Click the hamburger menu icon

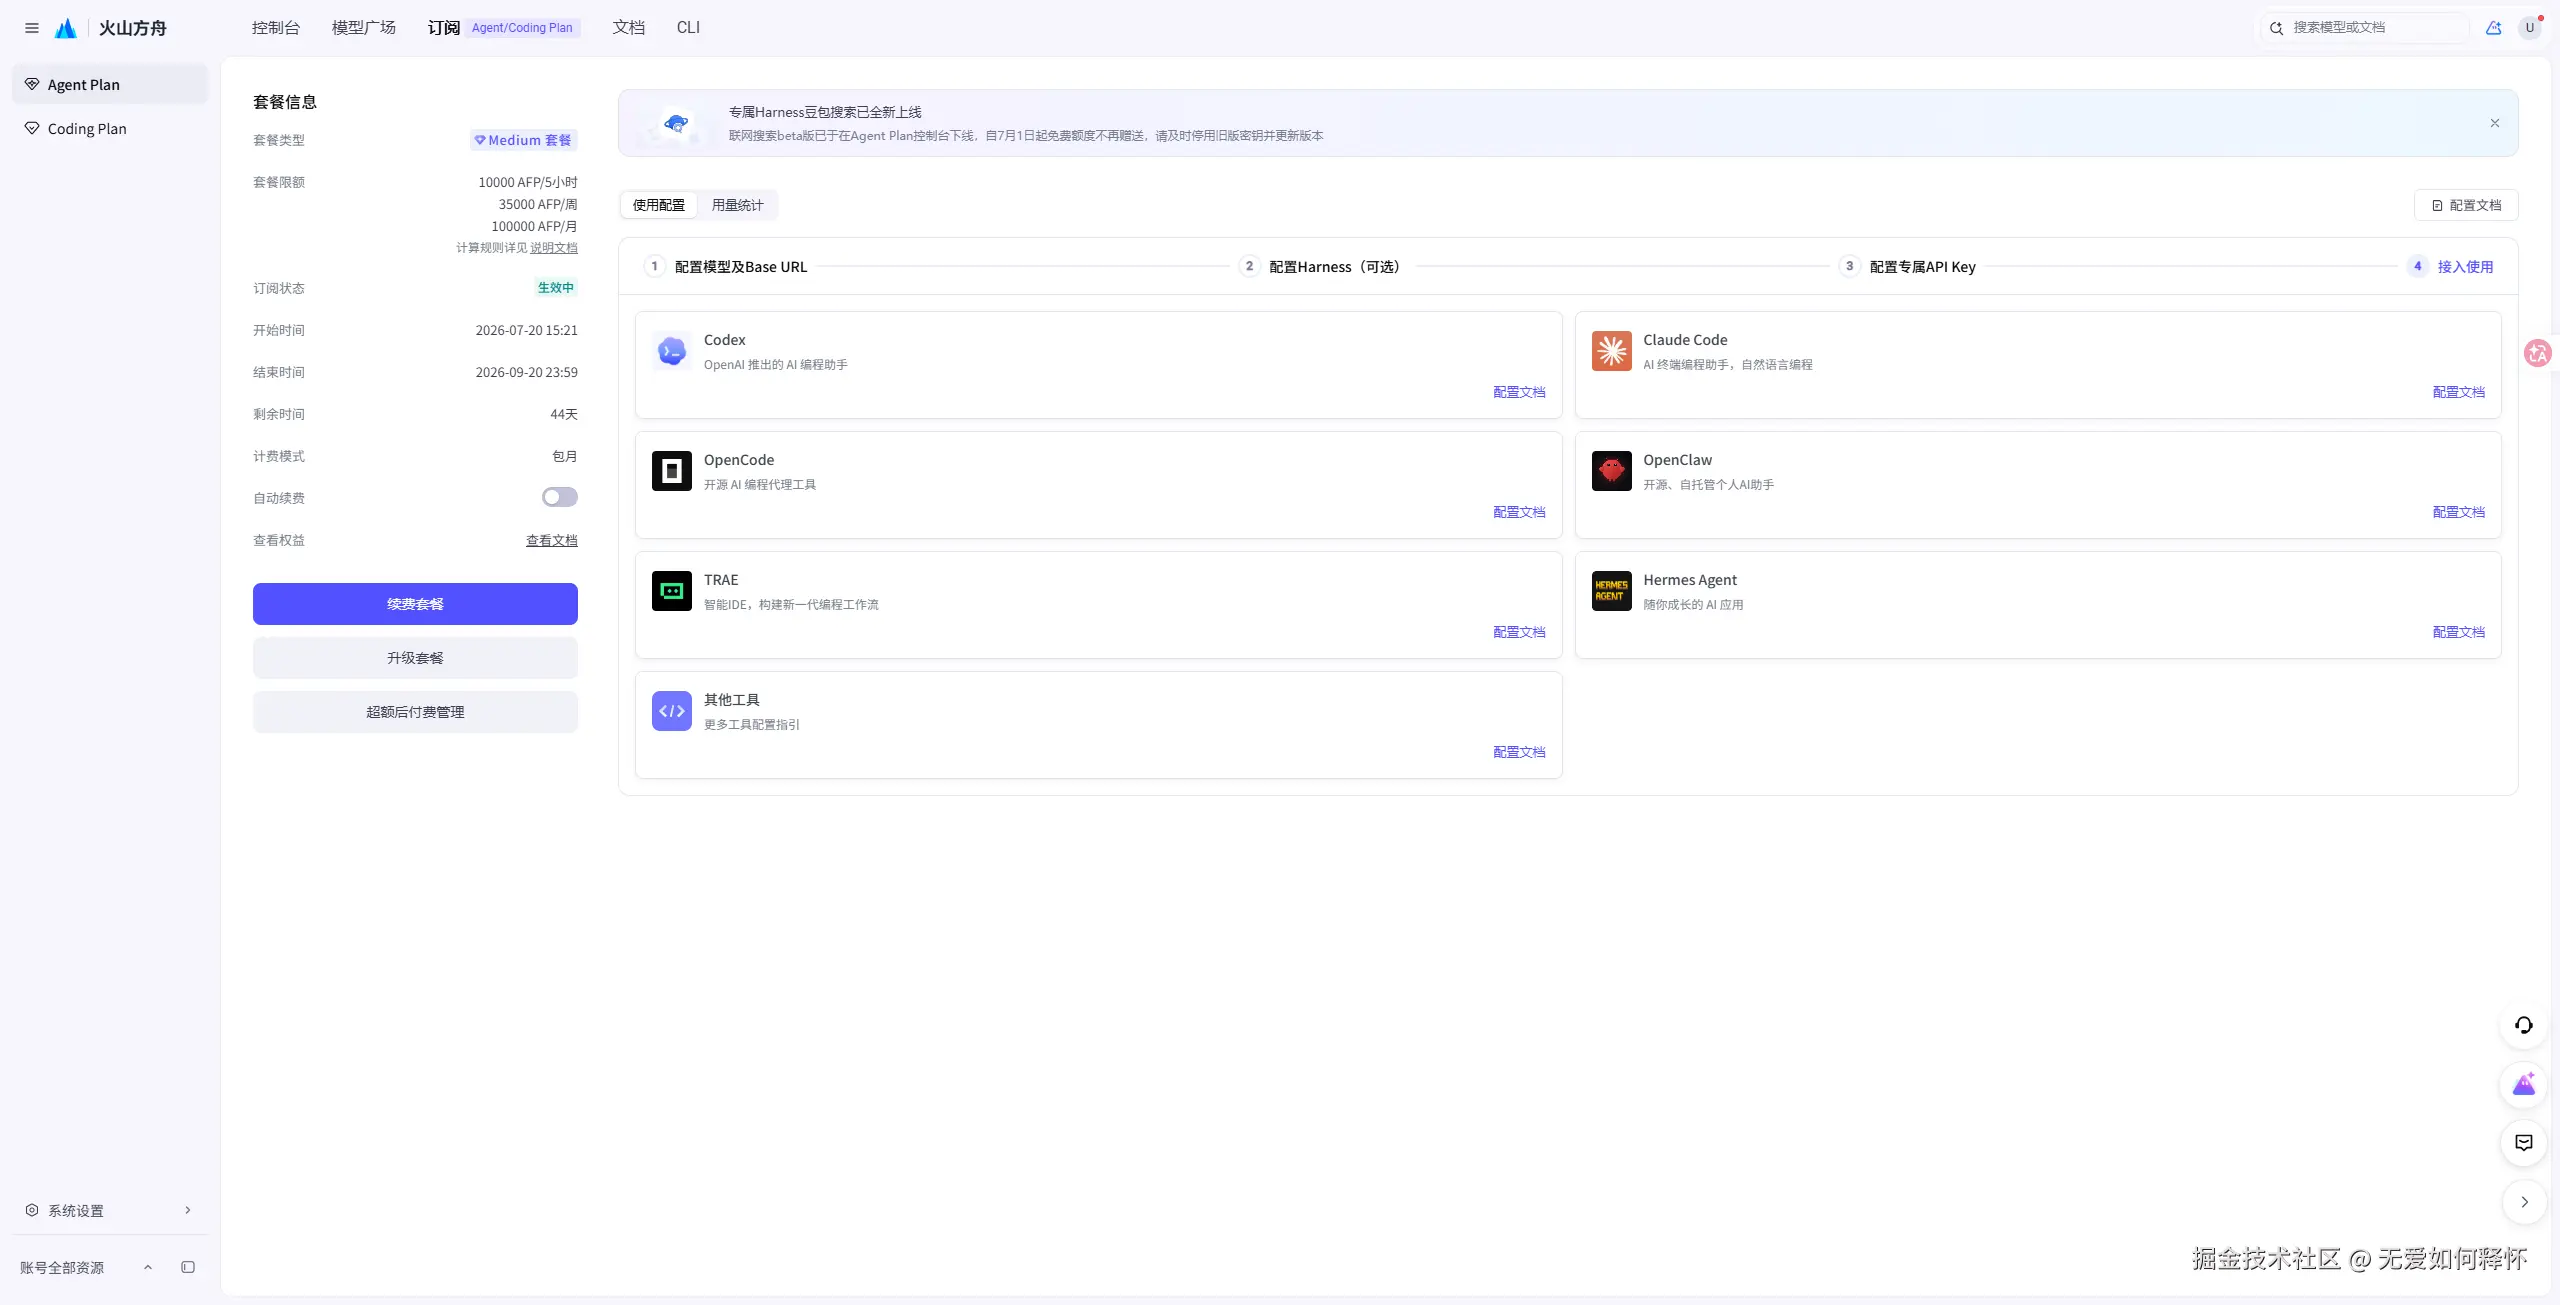(32, 28)
